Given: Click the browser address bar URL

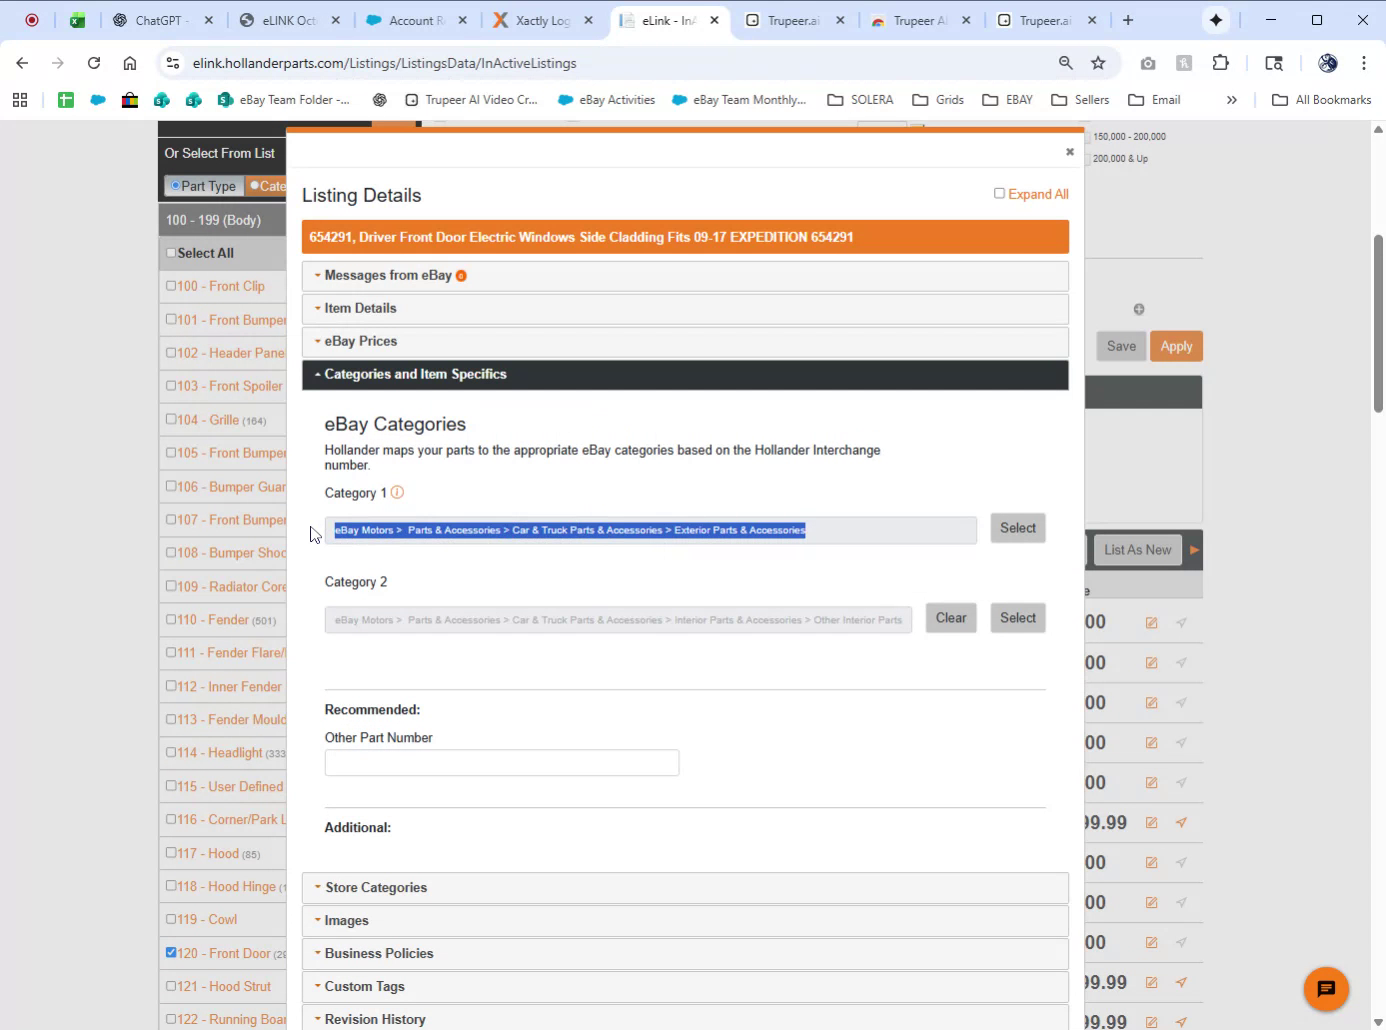Looking at the screenshot, I should 385,63.
